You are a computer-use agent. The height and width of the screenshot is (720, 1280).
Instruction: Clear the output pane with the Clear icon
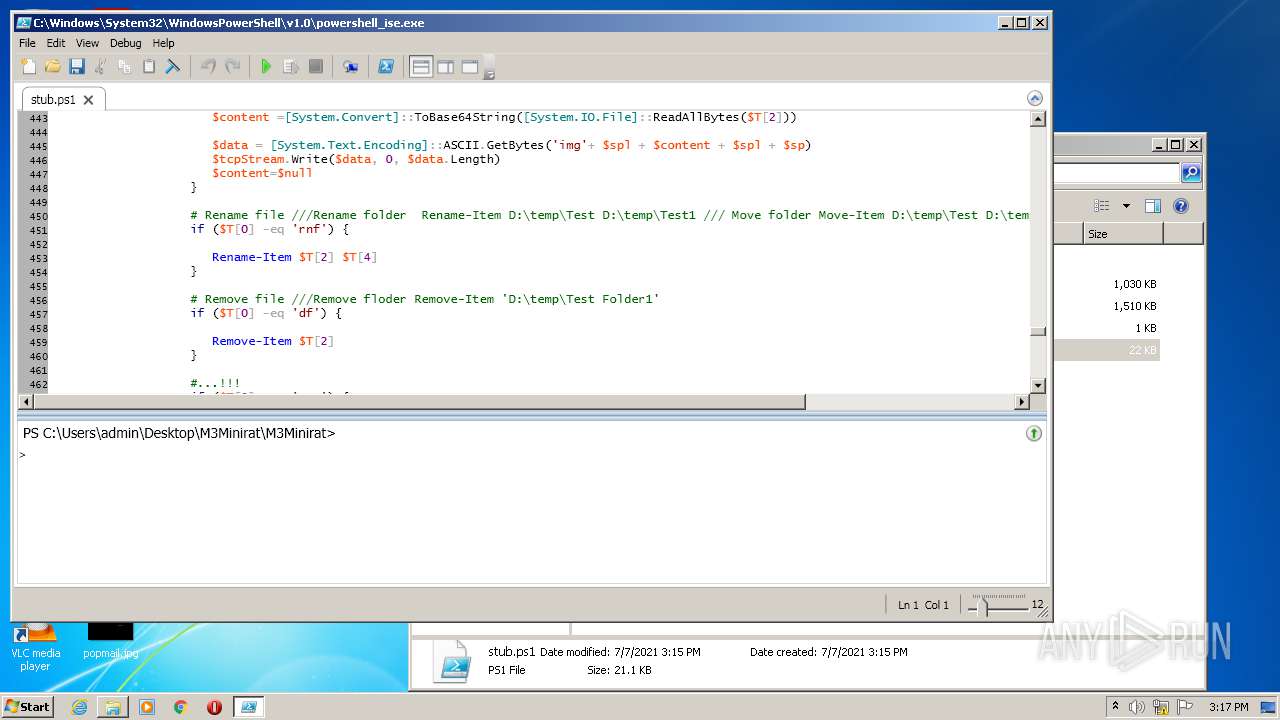173,67
